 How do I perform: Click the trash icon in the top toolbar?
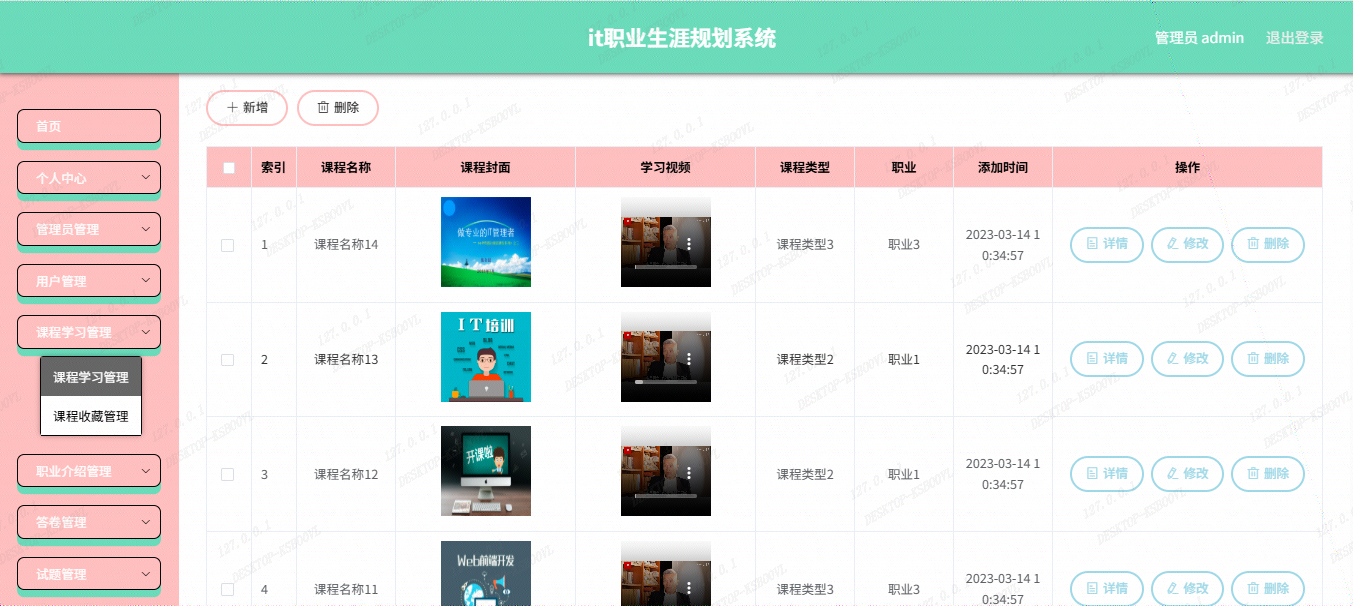[323, 108]
